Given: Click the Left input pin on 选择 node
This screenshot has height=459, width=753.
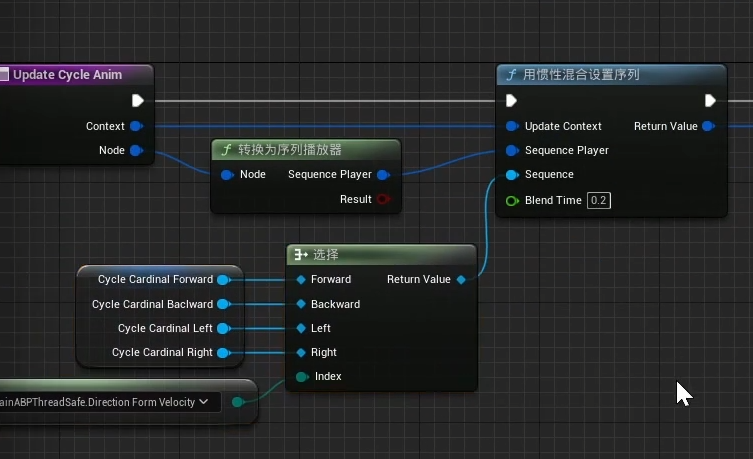Looking at the screenshot, I should coord(301,328).
